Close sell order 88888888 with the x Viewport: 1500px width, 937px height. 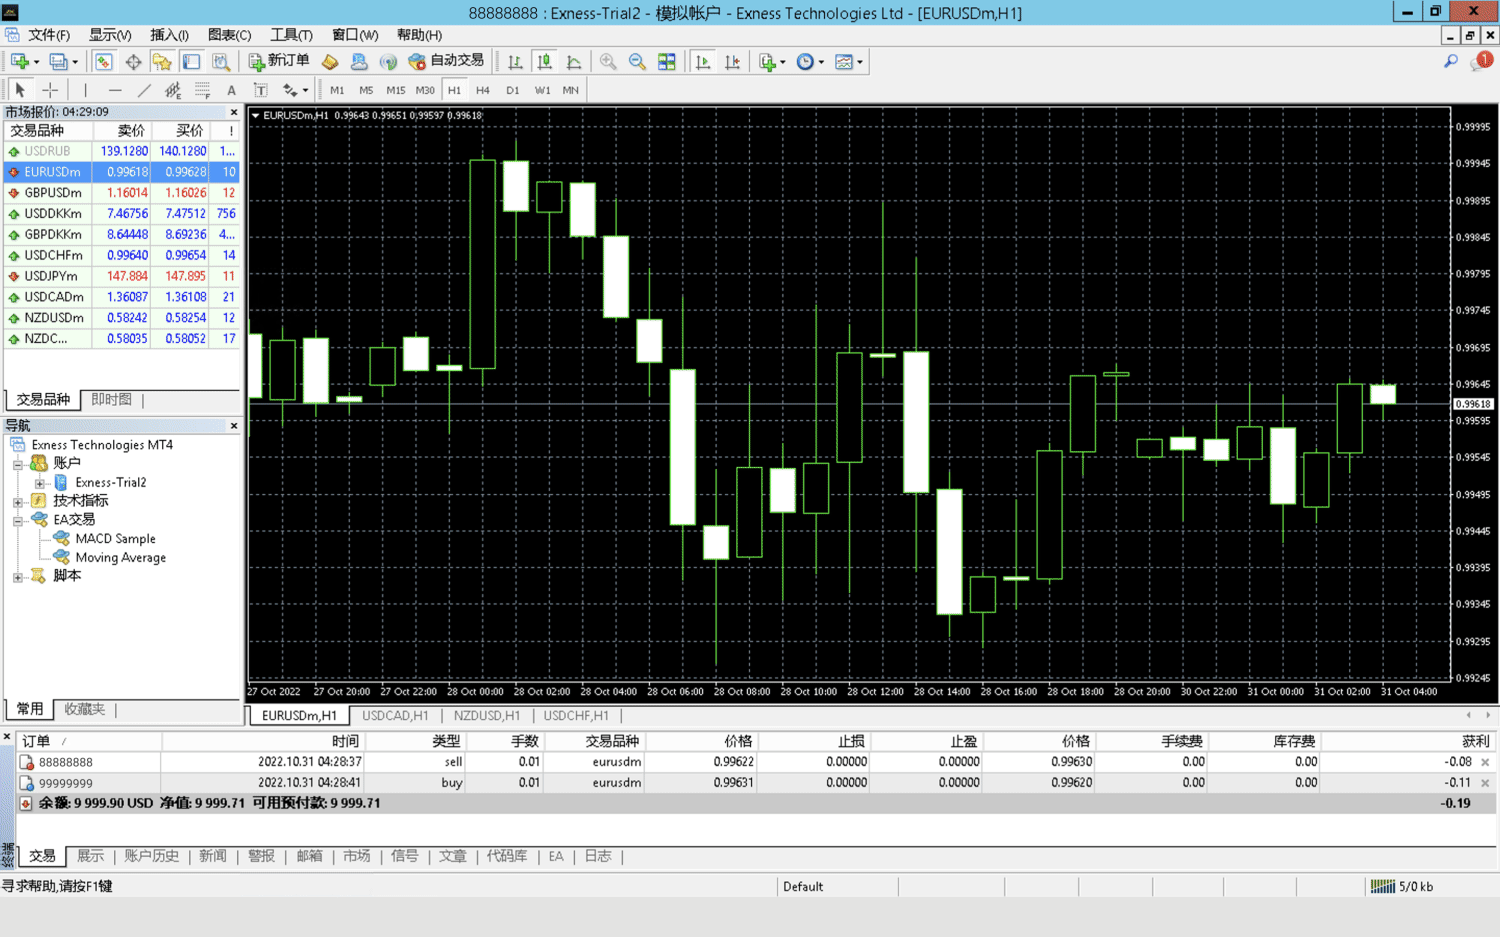pos(1485,763)
